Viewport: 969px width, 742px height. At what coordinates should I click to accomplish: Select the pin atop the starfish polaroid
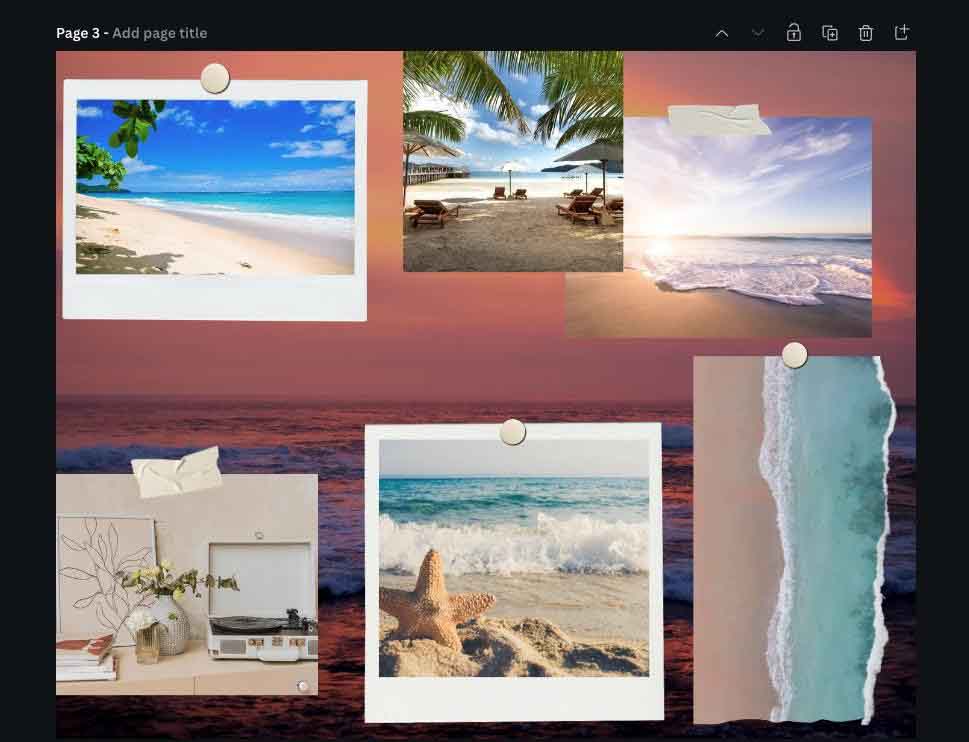coord(513,432)
